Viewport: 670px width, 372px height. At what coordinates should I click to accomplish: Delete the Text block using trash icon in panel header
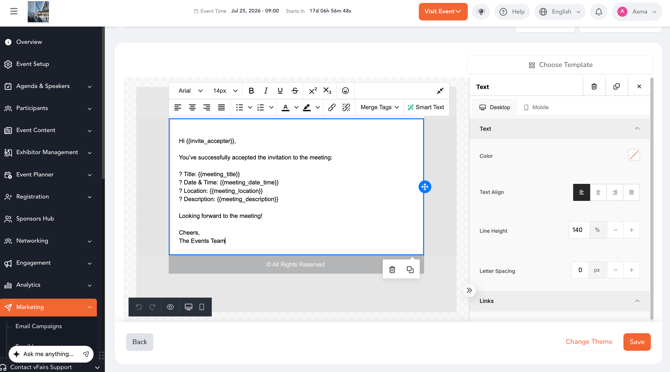pyautogui.click(x=594, y=87)
